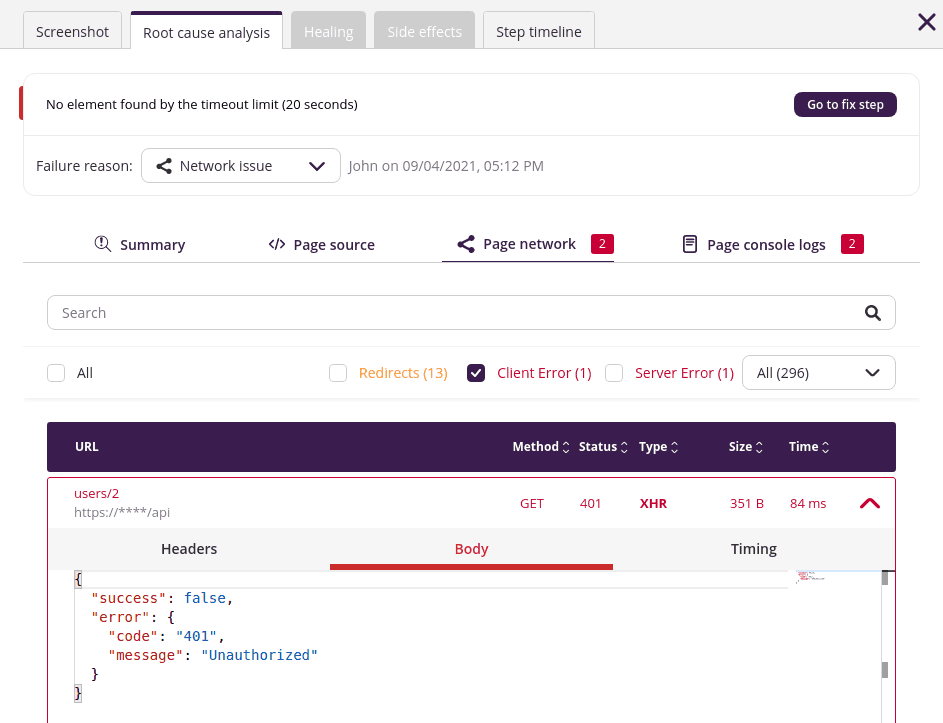Viewport: 943px width, 723px height.
Task: Open the Healing tab
Action: coord(328,31)
